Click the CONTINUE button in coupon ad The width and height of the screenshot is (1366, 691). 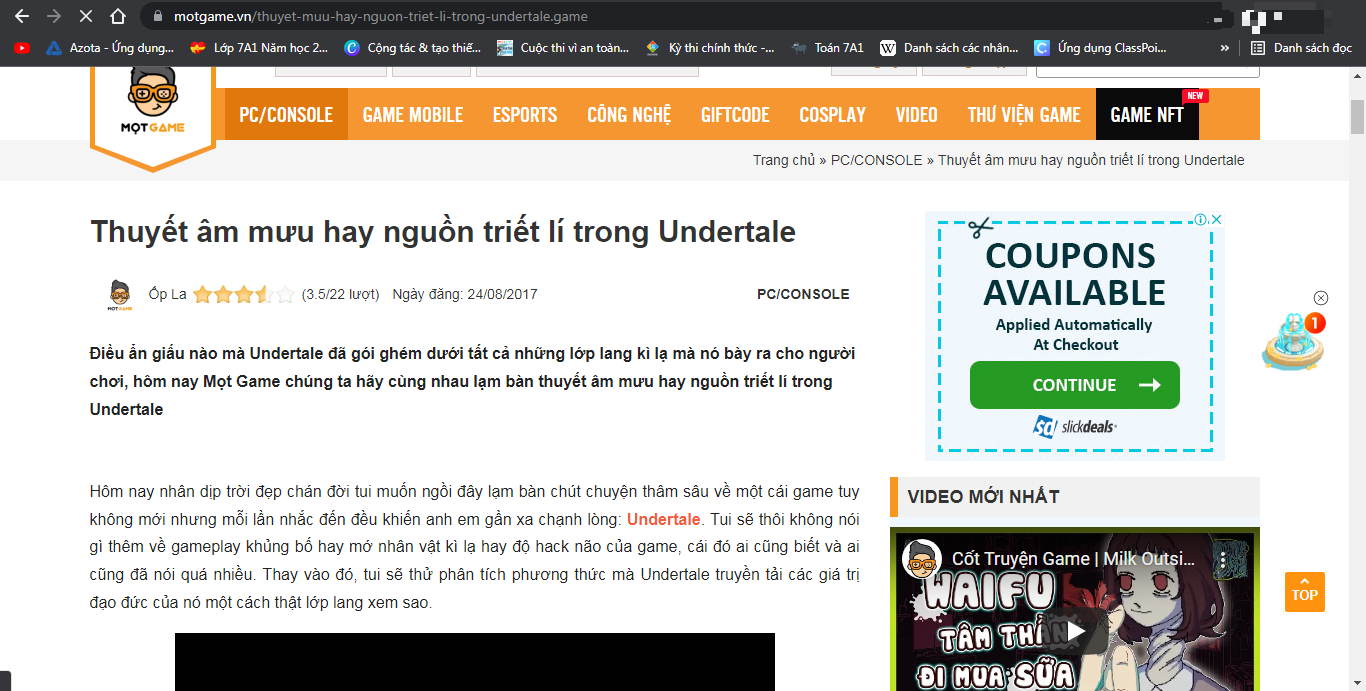coord(1075,385)
